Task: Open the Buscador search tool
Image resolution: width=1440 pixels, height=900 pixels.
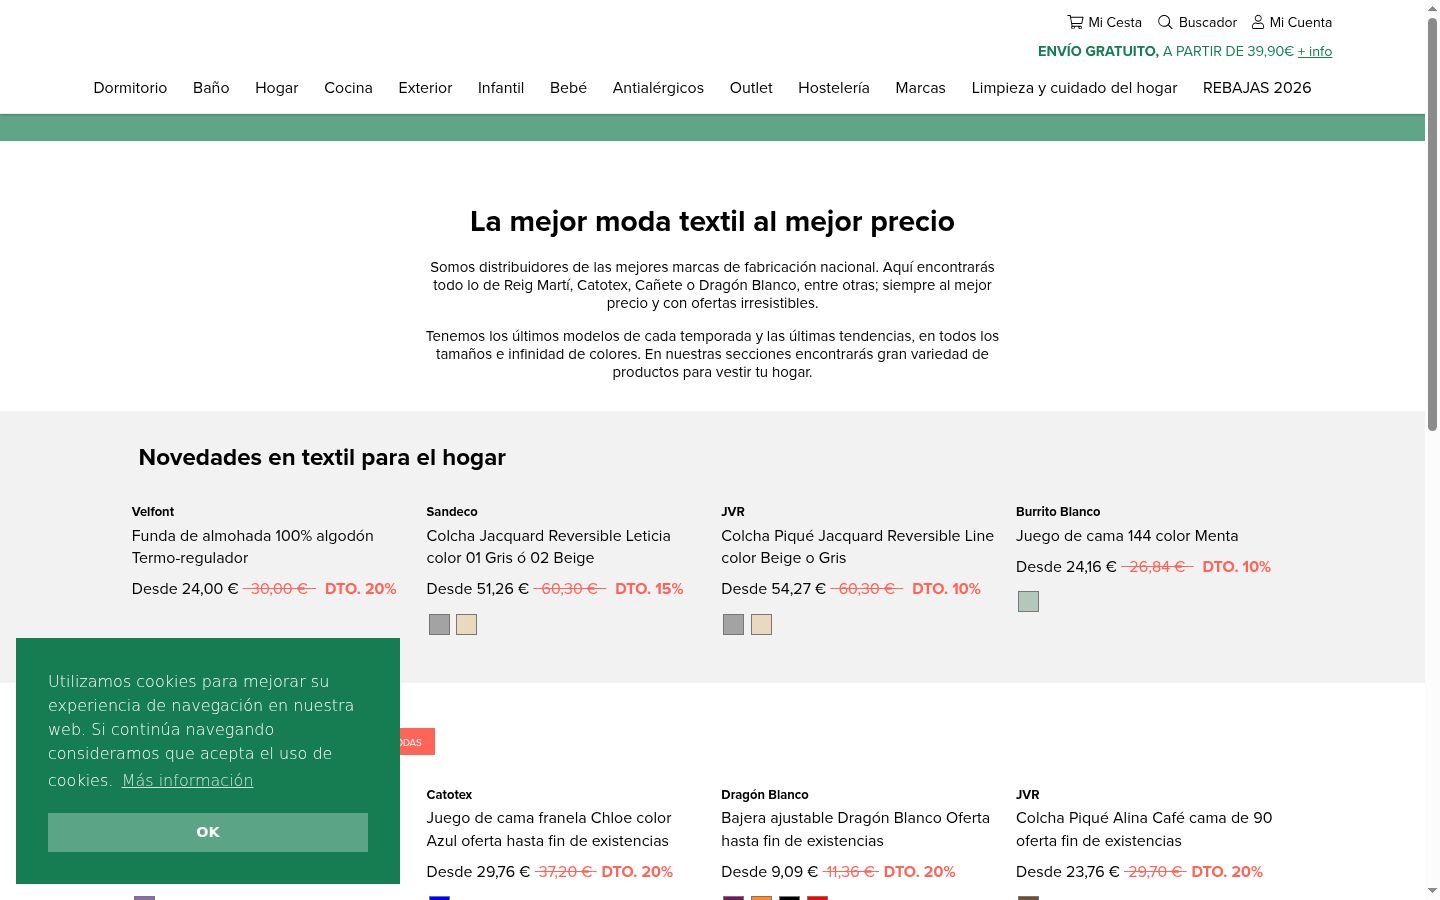Action: [1197, 22]
